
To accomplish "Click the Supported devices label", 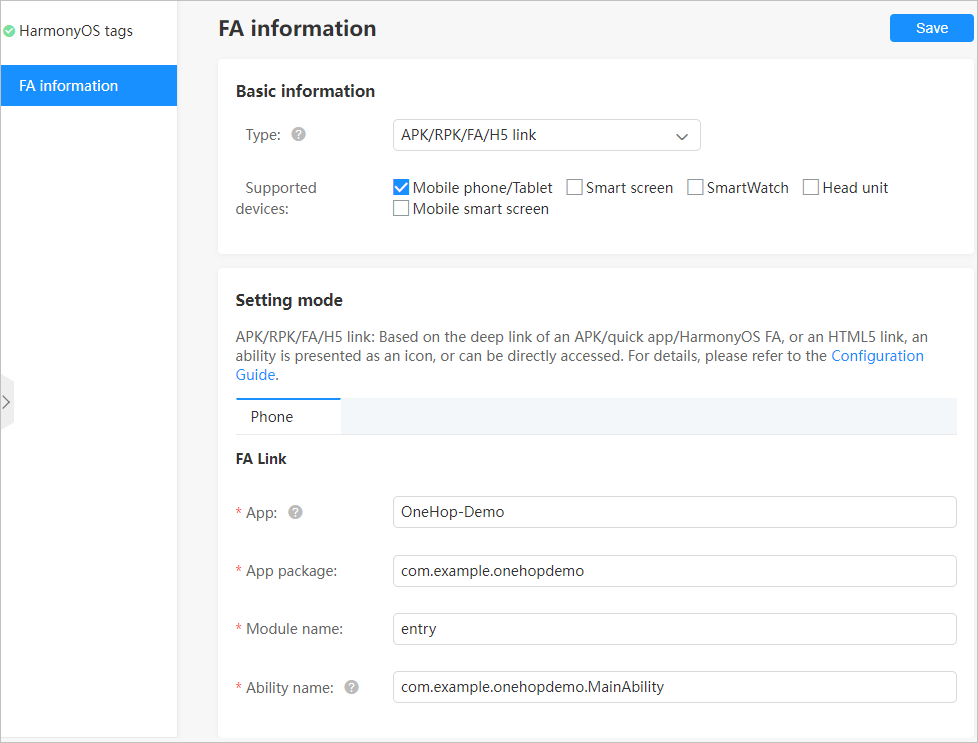I will click(276, 198).
